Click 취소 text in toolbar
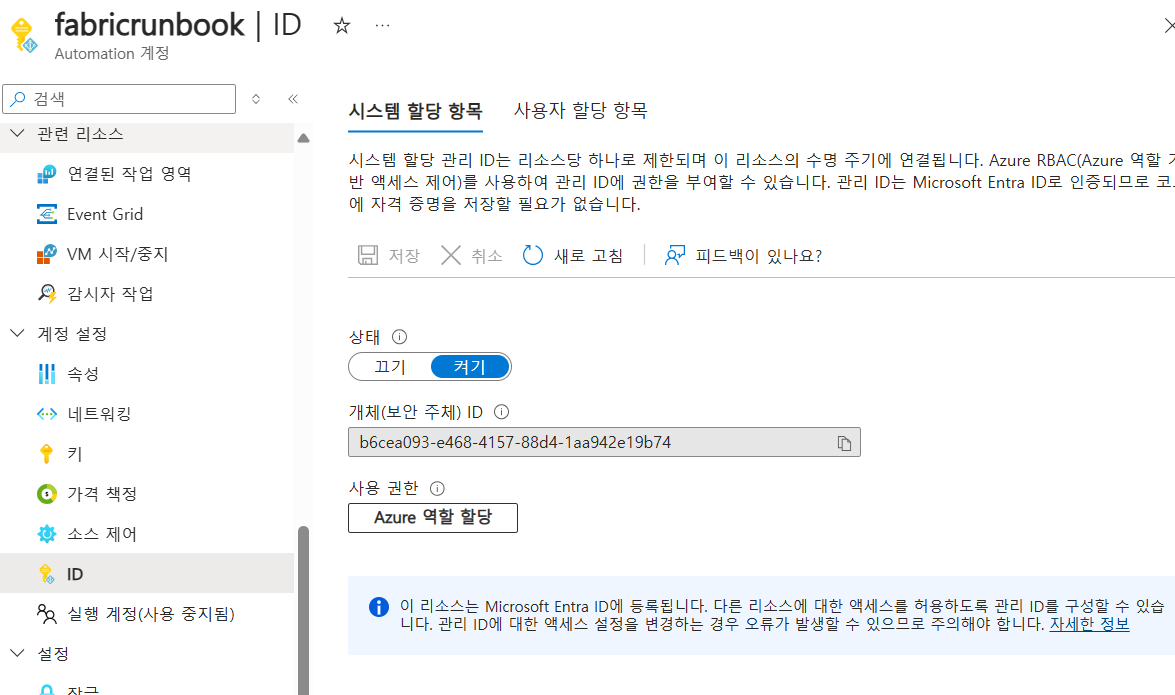The image size is (1175, 695). [486, 256]
